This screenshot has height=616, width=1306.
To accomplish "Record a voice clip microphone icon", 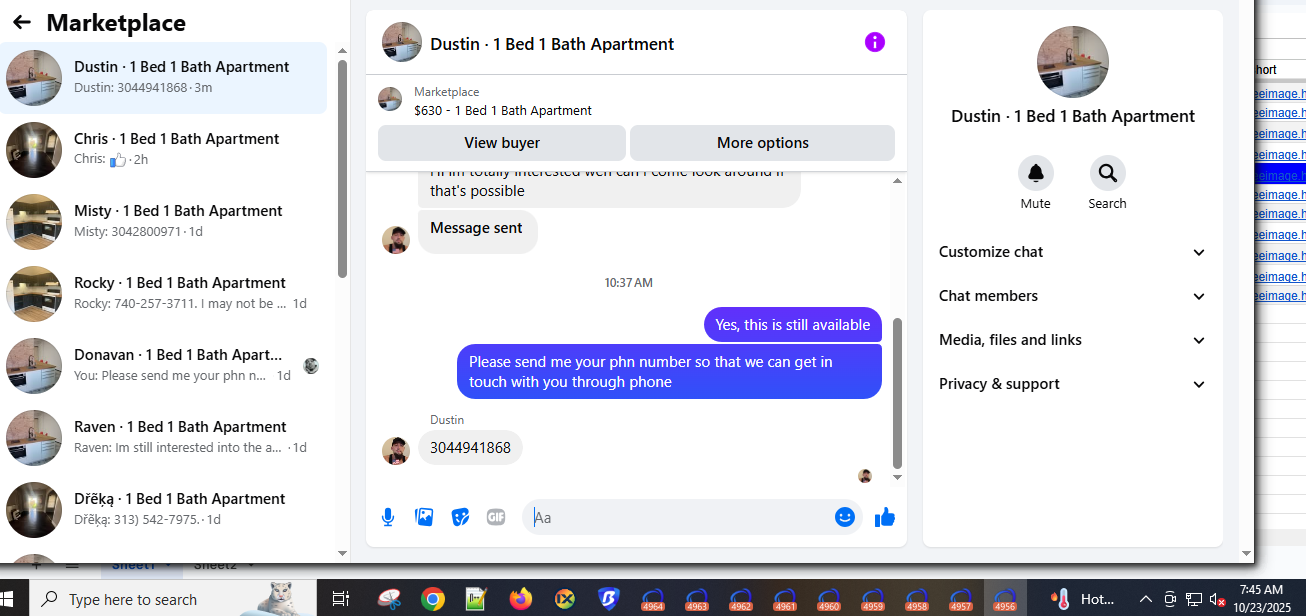I will 388,517.
